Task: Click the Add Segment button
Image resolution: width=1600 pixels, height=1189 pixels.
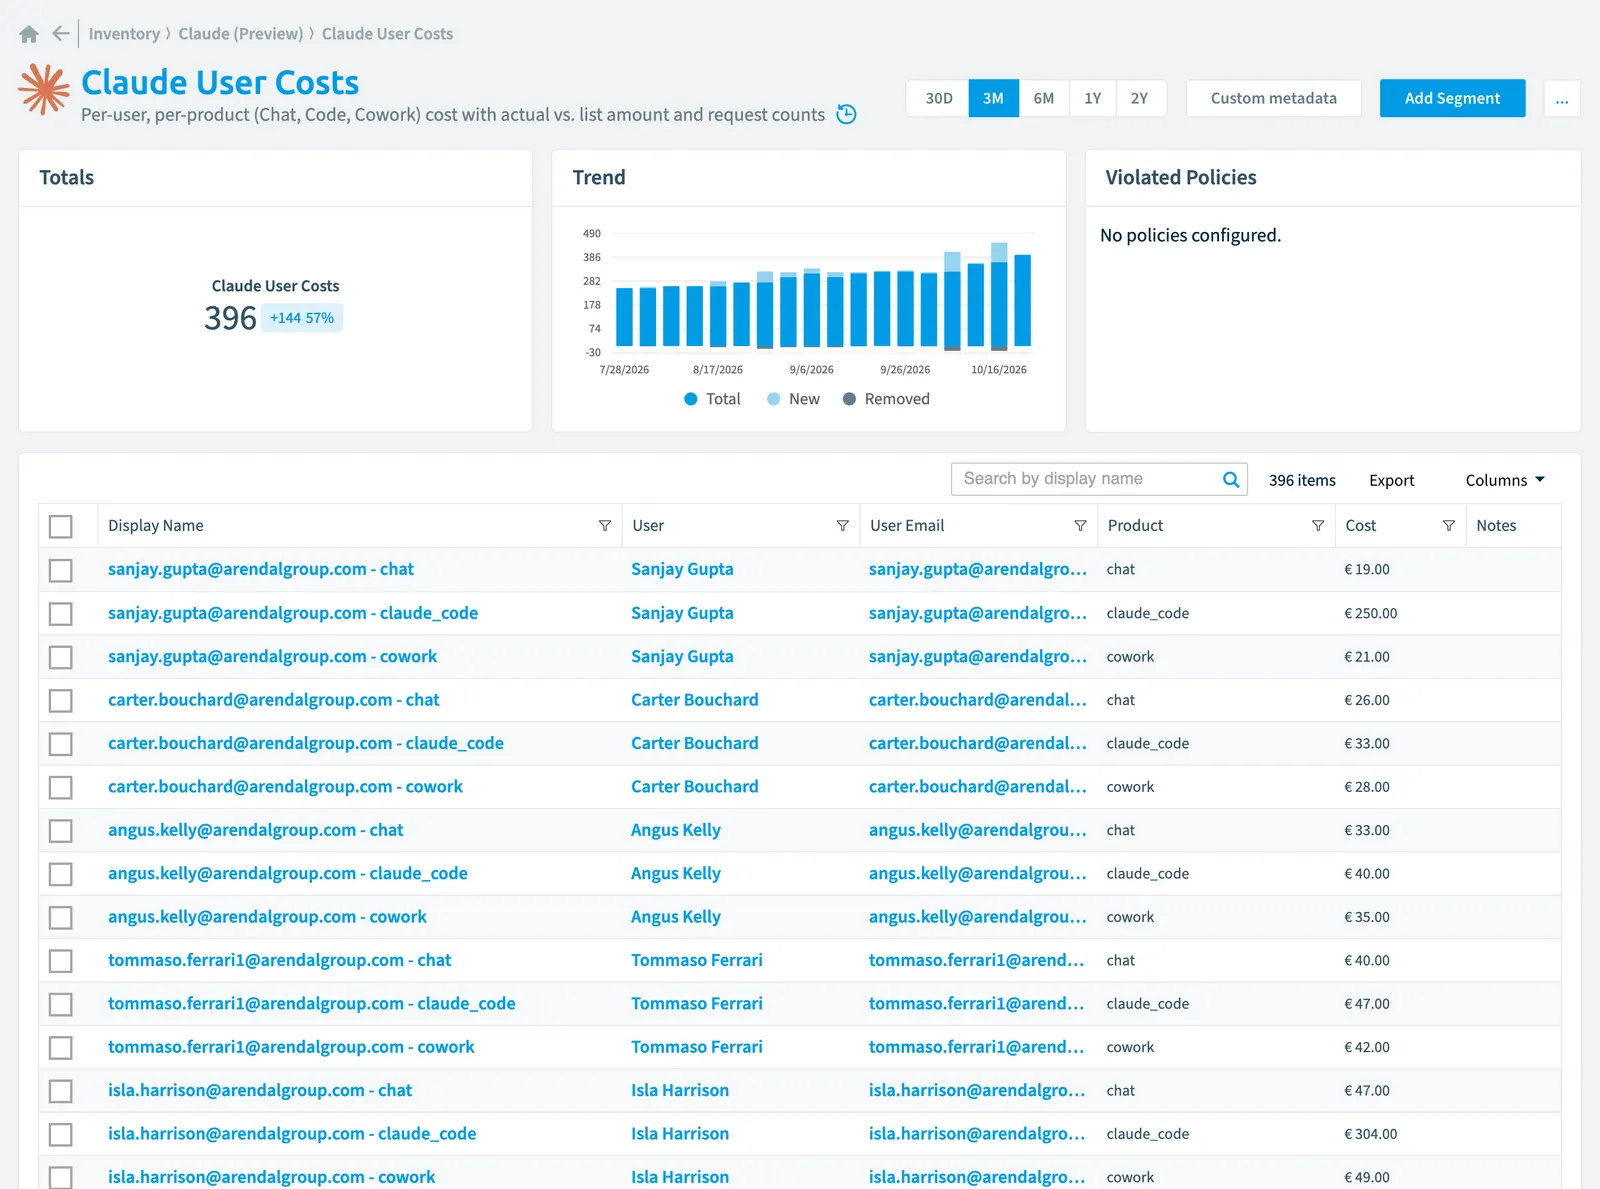Action: [x=1452, y=98]
